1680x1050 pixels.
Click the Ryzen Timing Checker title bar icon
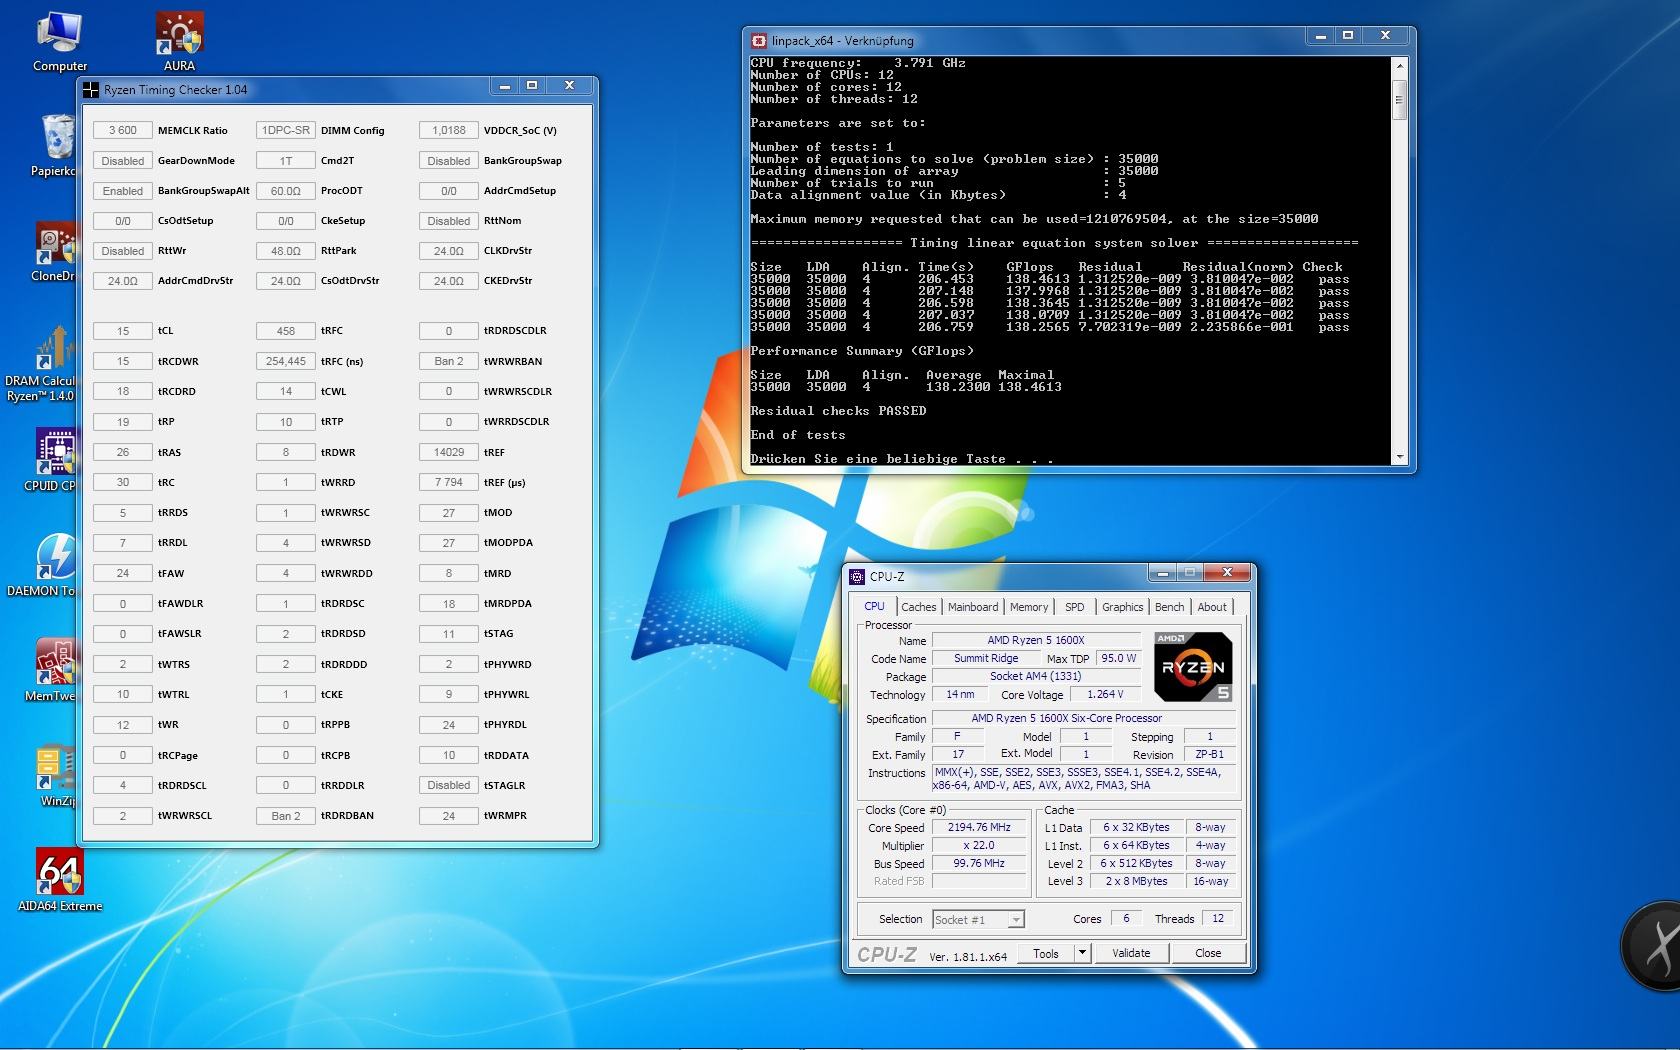(x=91, y=90)
